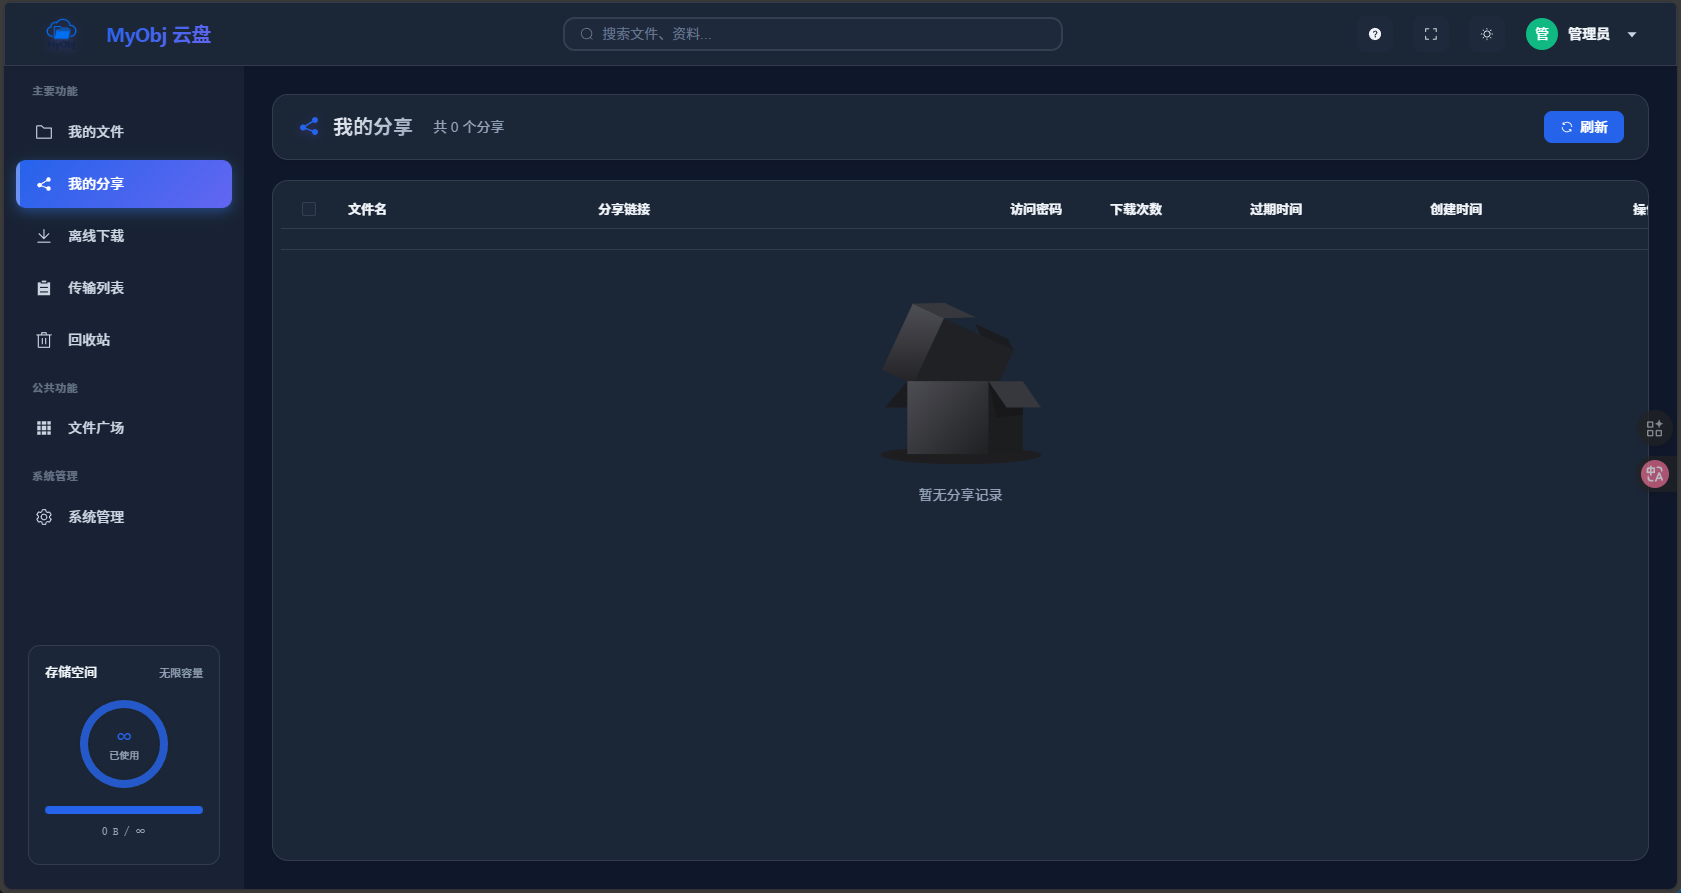Open 我的文件 in the sidebar
Image resolution: width=1681 pixels, height=893 pixels.
[96, 132]
